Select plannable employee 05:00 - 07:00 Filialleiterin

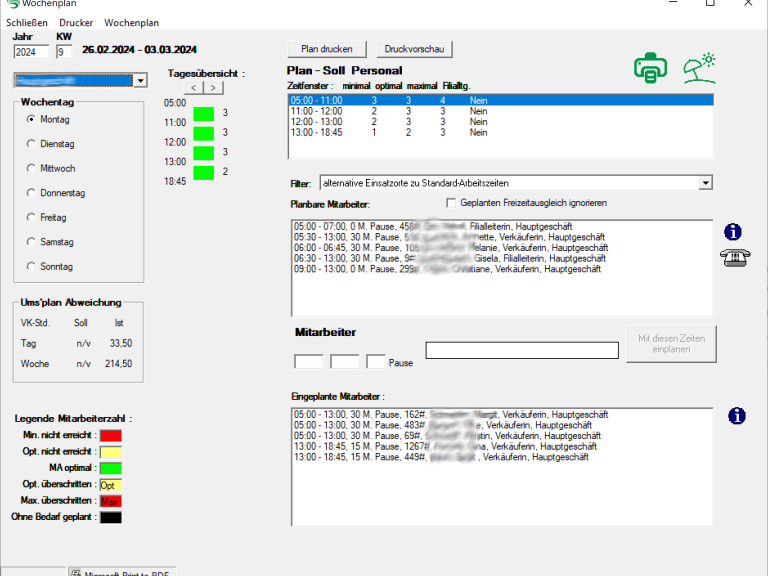point(502,227)
